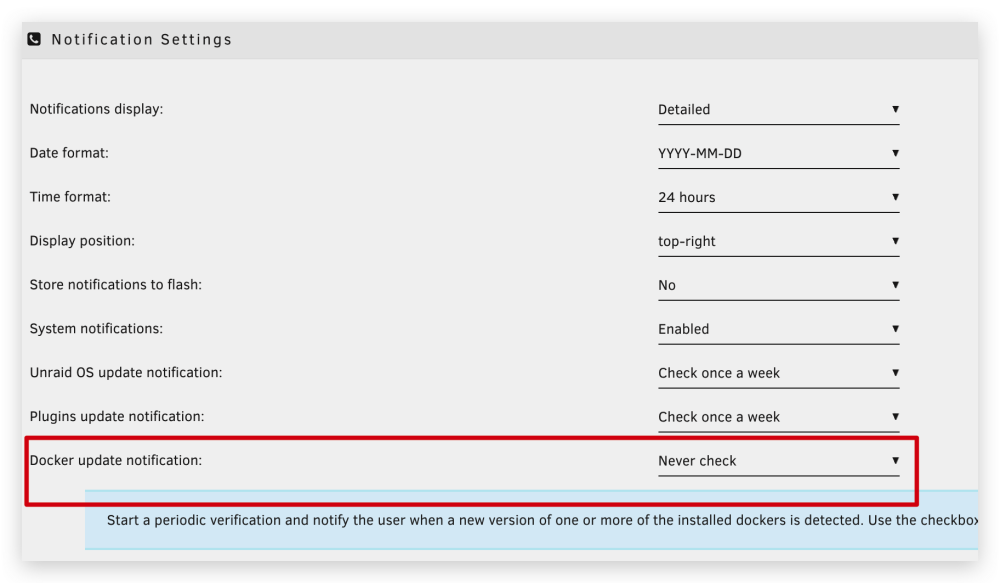Click the phone icon beside Notification Settings
The width and height of the screenshot is (1000, 583).
34,40
